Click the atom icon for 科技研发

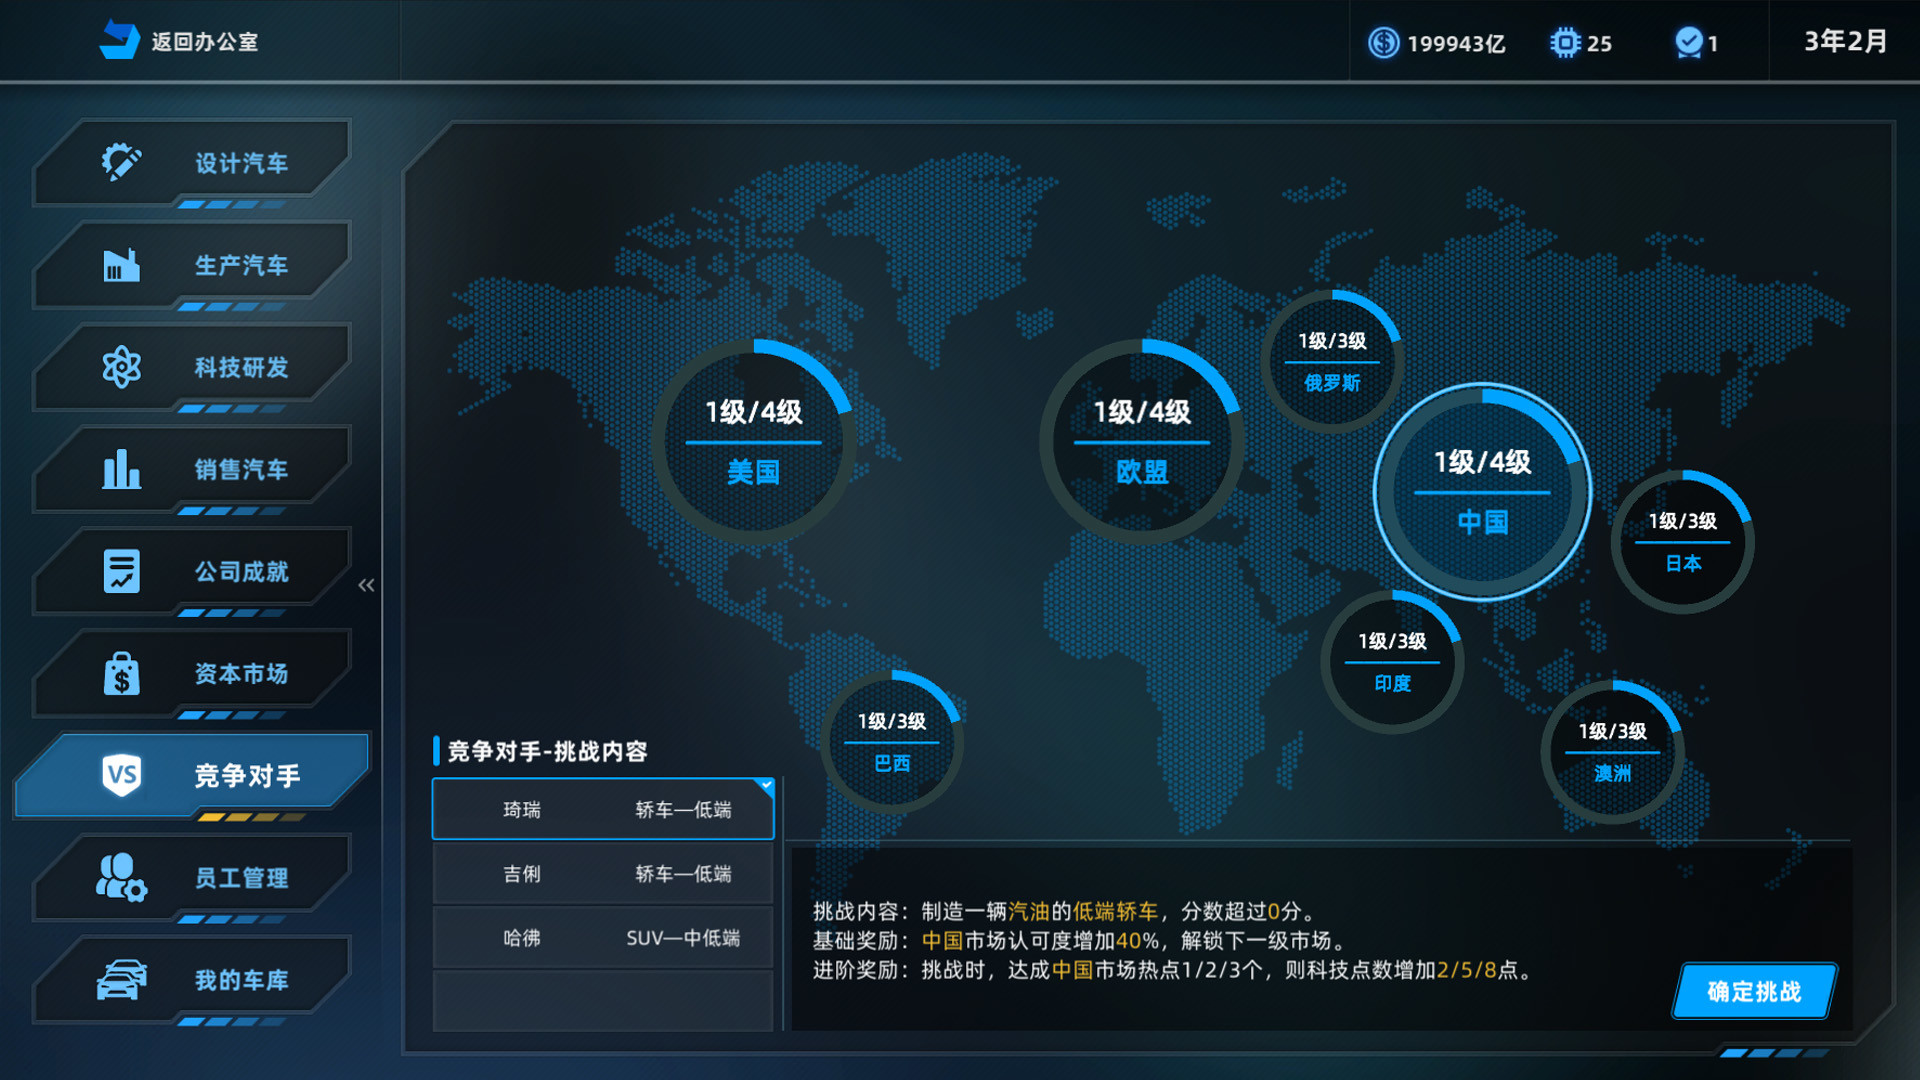click(120, 368)
